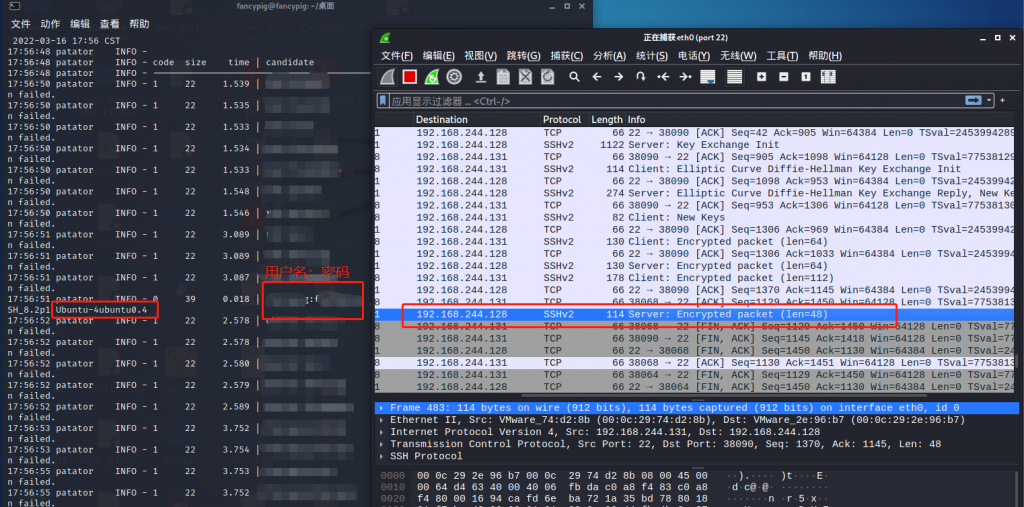Open the 统计(S) menu in Wireshark
Viewport: 1024px width, 507px height.
pyautogui.click(x=652, y=56)
